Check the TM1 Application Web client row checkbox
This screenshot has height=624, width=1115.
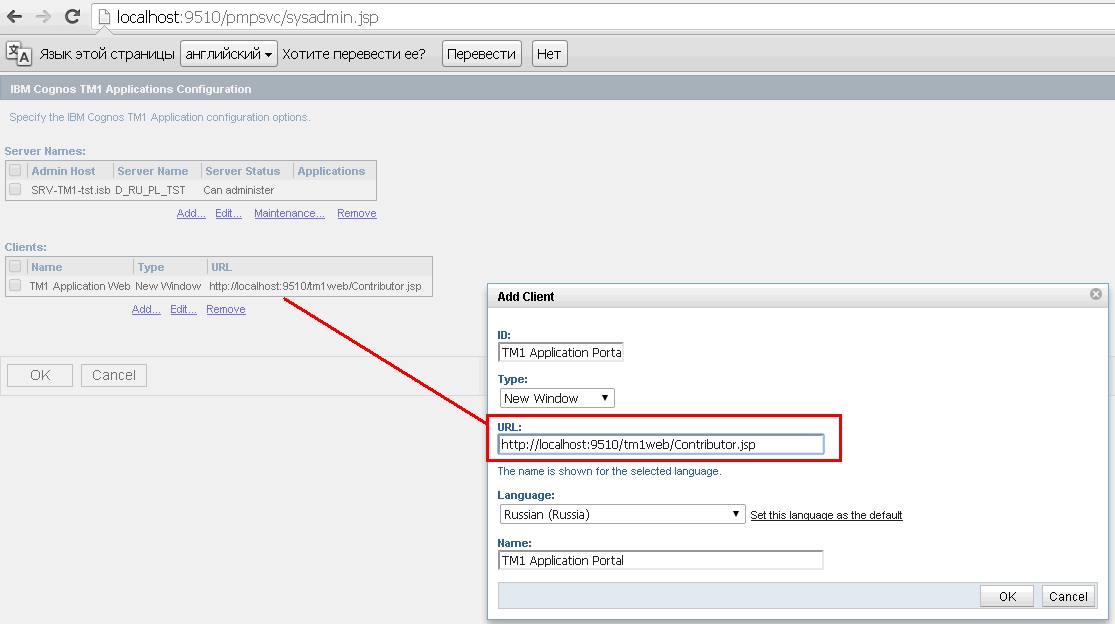tap(15, 286)
